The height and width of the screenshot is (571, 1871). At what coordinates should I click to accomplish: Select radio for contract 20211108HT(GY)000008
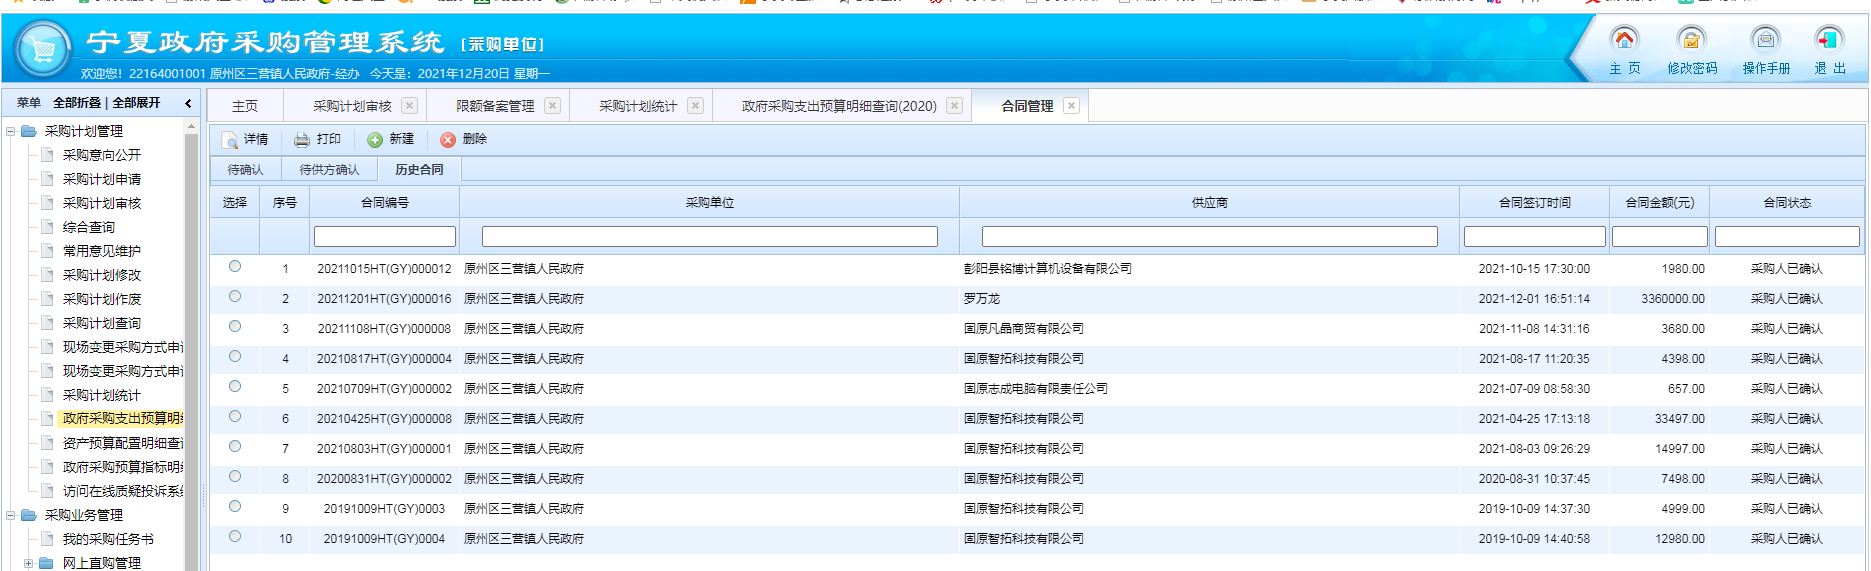pyautogui.click(x=235, y=326)
